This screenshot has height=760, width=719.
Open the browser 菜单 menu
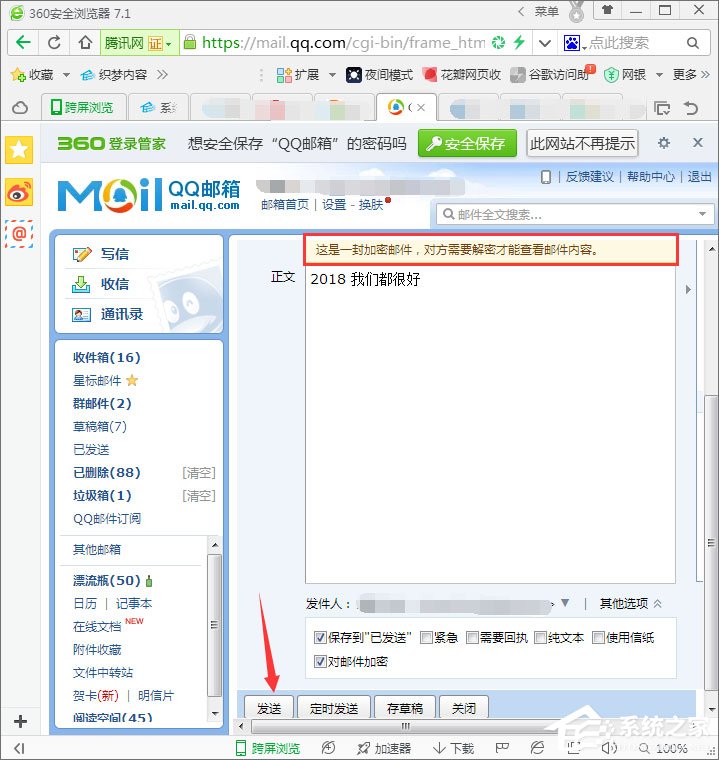point(546,11)
